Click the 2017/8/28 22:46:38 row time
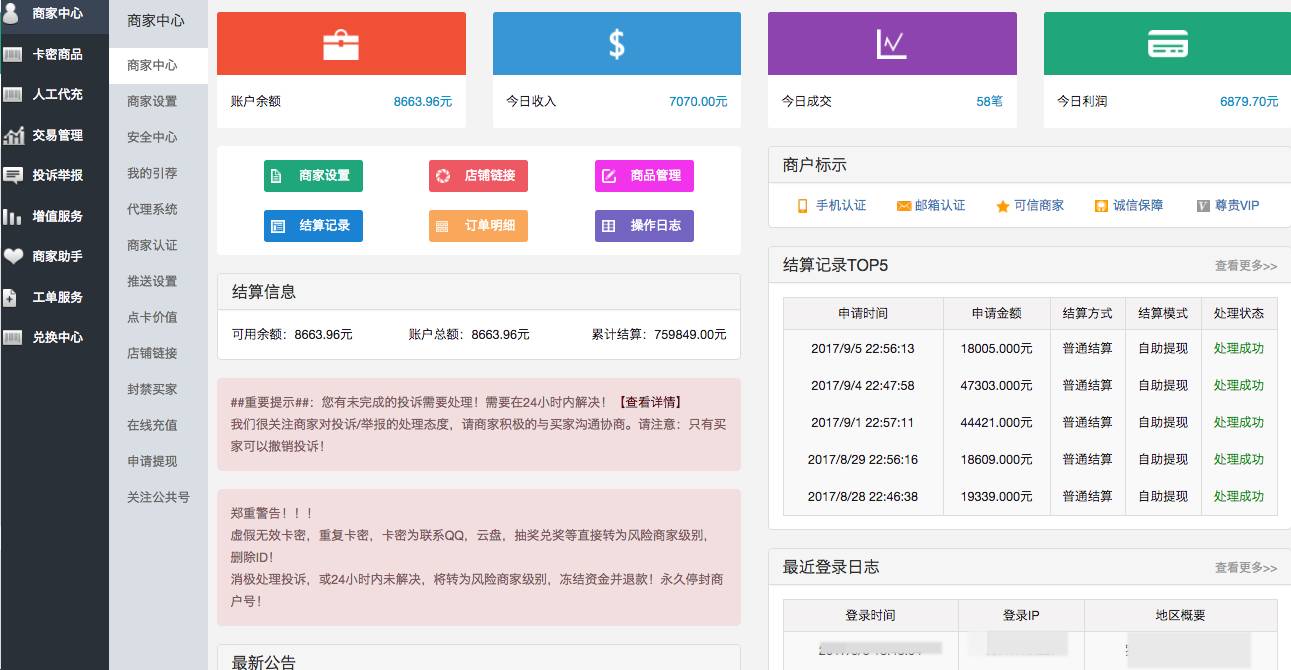The width and height of the screenshot is (1291, 670). (862, 496)
